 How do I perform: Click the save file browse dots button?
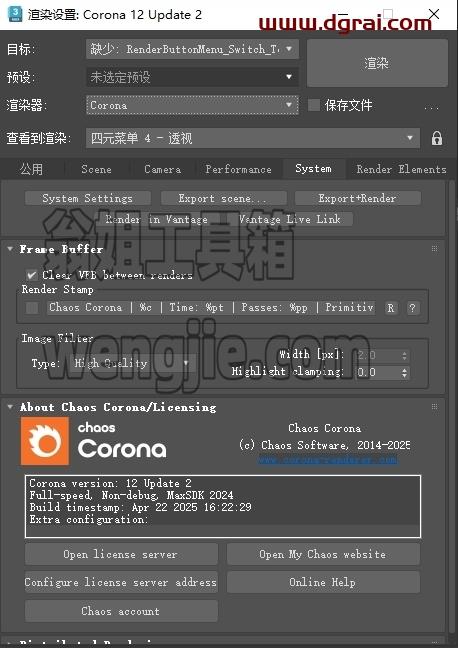(x=432, y=106)
